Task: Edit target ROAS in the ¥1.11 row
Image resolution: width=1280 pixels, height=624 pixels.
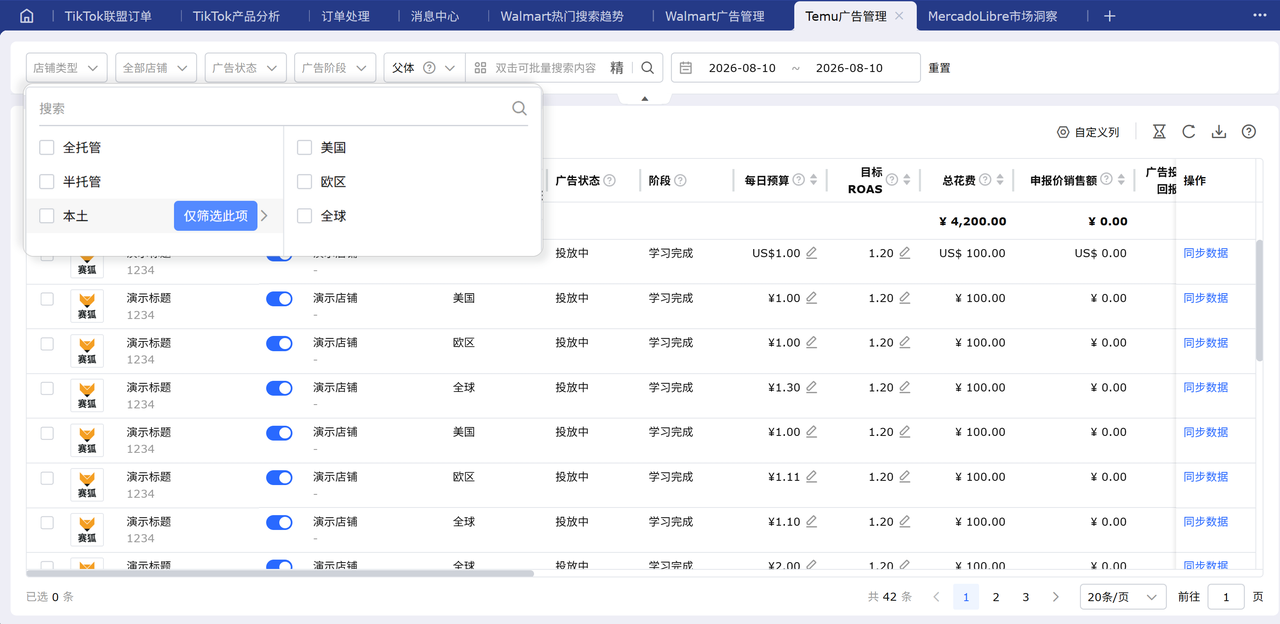Action: coord(904,477)
